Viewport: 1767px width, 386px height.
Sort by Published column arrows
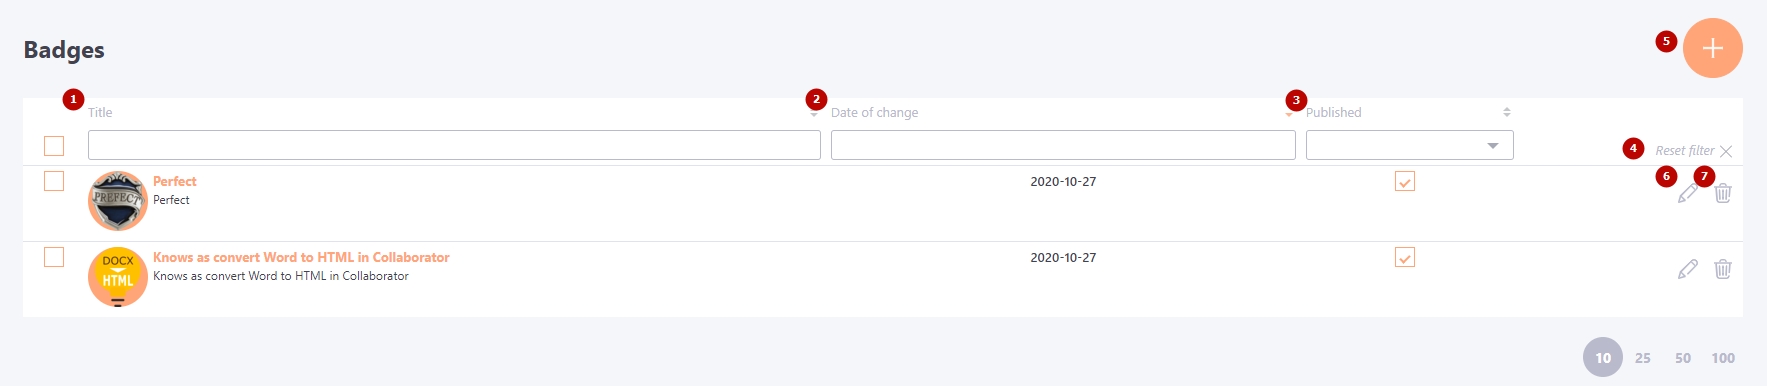point(1507,112)
